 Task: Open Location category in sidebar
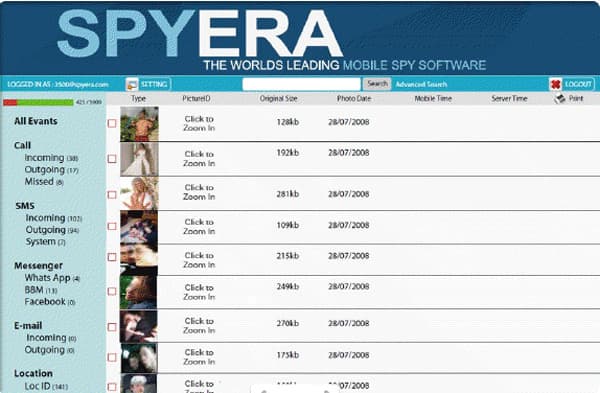tap(33, 373)
